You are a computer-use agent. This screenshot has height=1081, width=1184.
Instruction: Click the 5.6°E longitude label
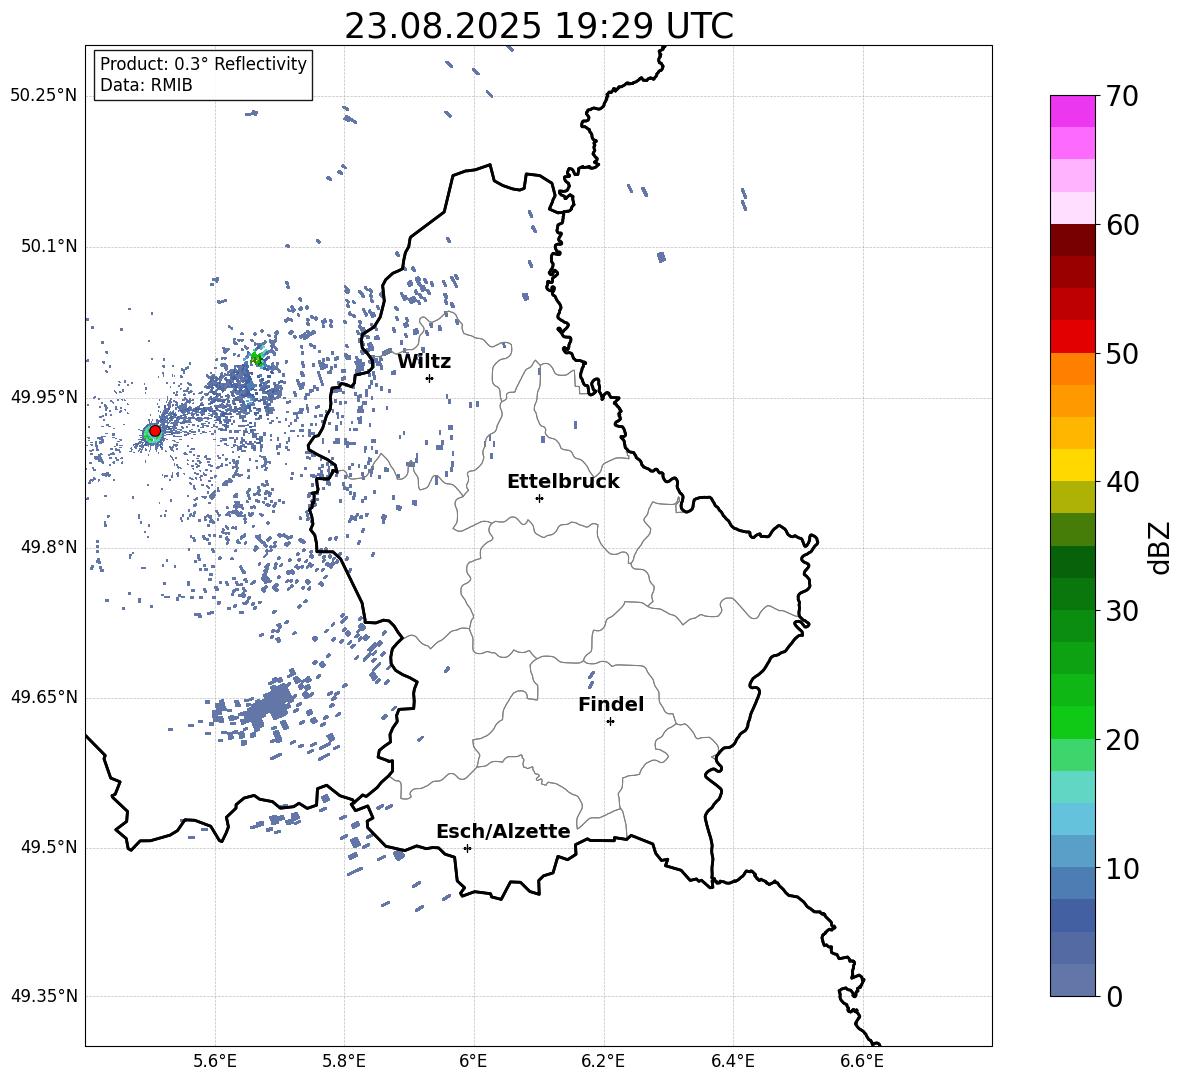(x=215, y=1061)
